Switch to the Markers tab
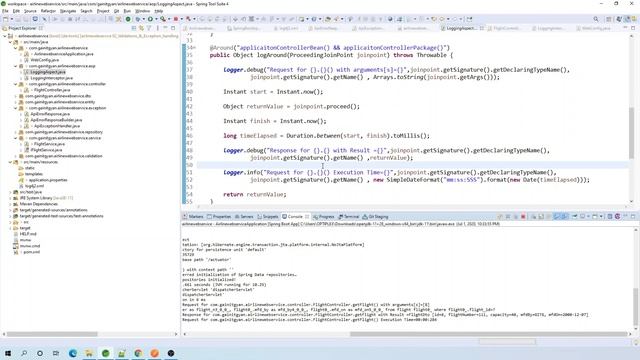This screenshot has width=640, height=360. tap(193, 217)
